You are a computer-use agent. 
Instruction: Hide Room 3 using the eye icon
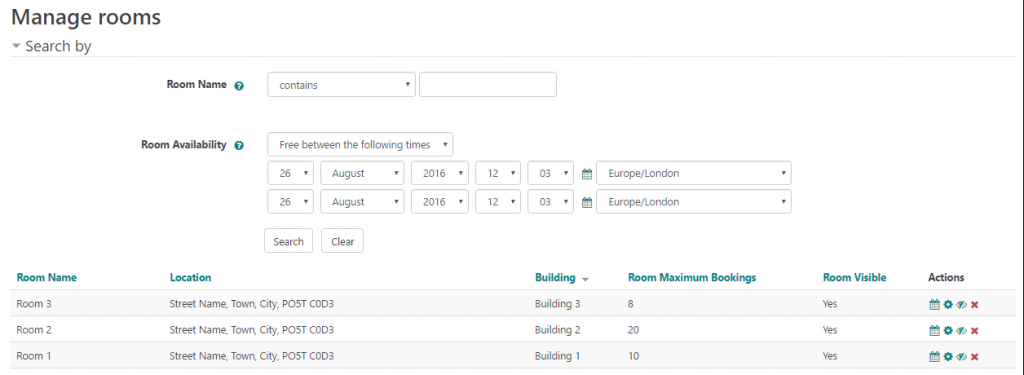(961, 304)
